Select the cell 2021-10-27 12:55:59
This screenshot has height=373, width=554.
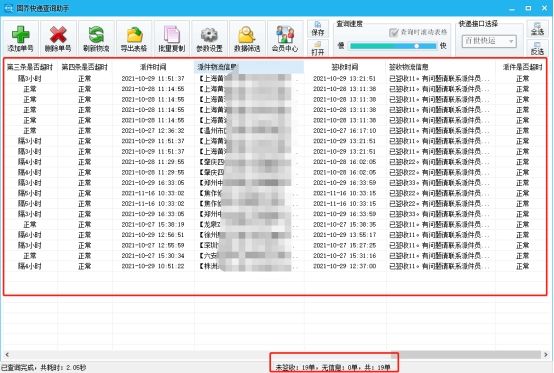(153, 245)
